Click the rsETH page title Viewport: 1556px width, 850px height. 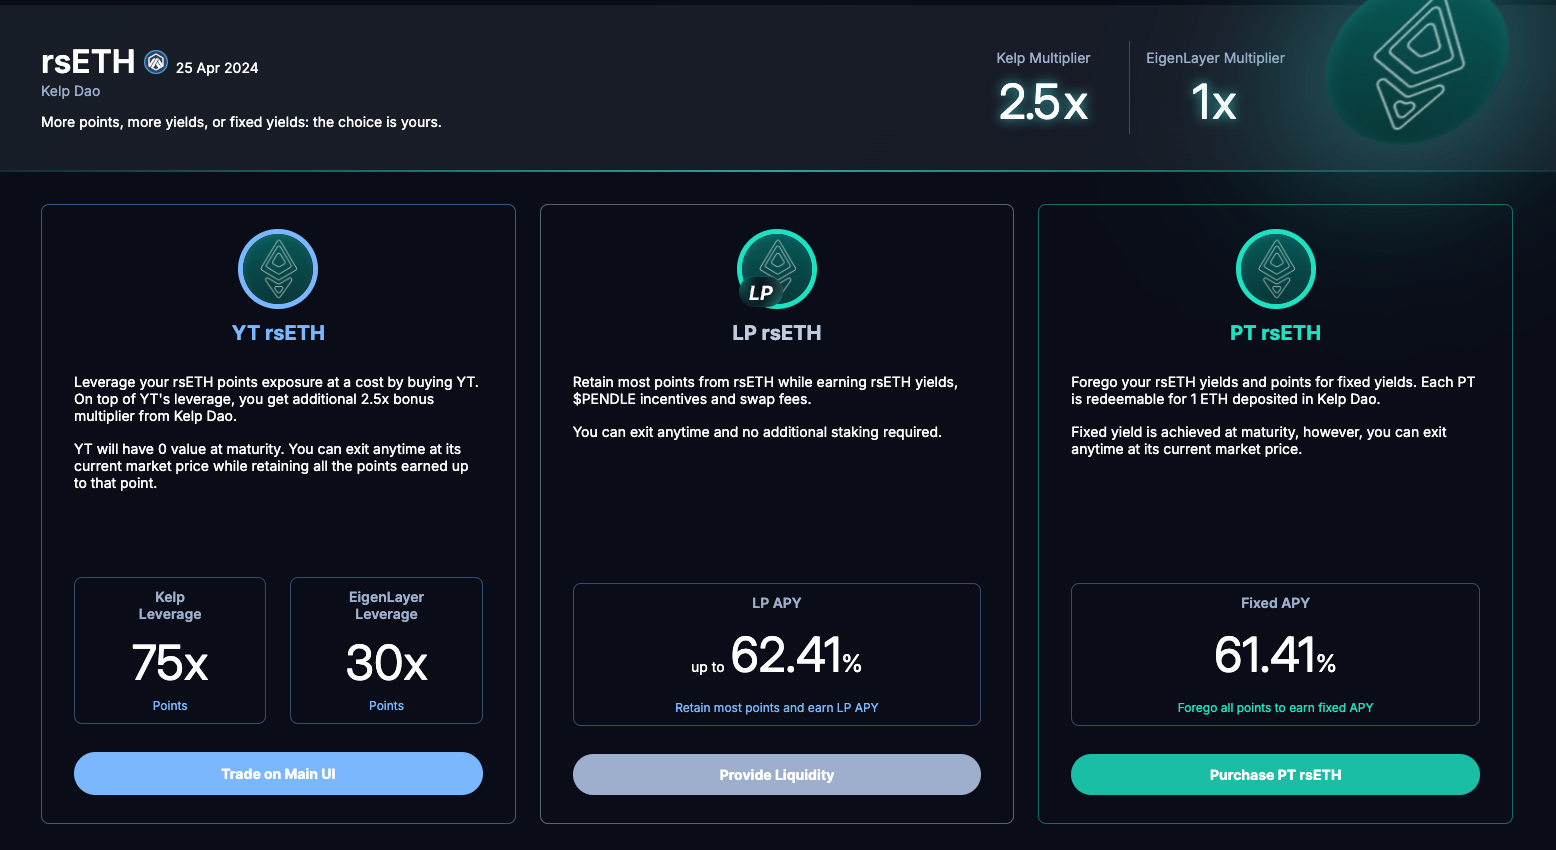point(88,62)
